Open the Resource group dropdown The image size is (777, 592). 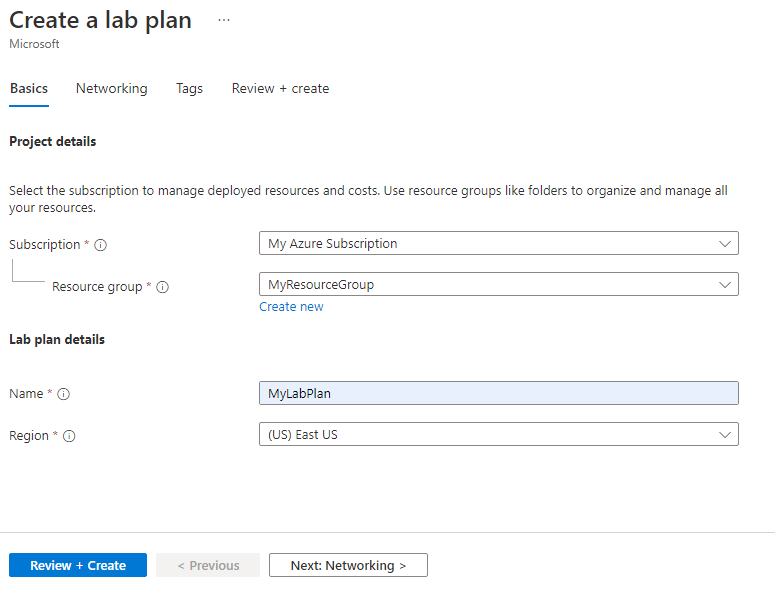(499, 284)
